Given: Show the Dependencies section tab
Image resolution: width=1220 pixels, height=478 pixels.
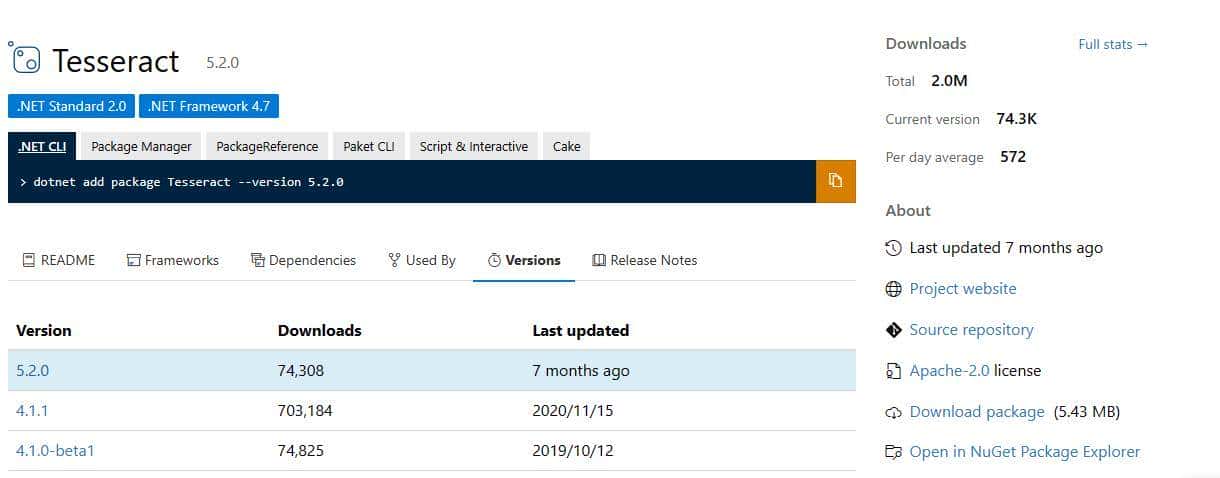Looking at the screenshot, I should pyautogui.click(x=304, y=260).
